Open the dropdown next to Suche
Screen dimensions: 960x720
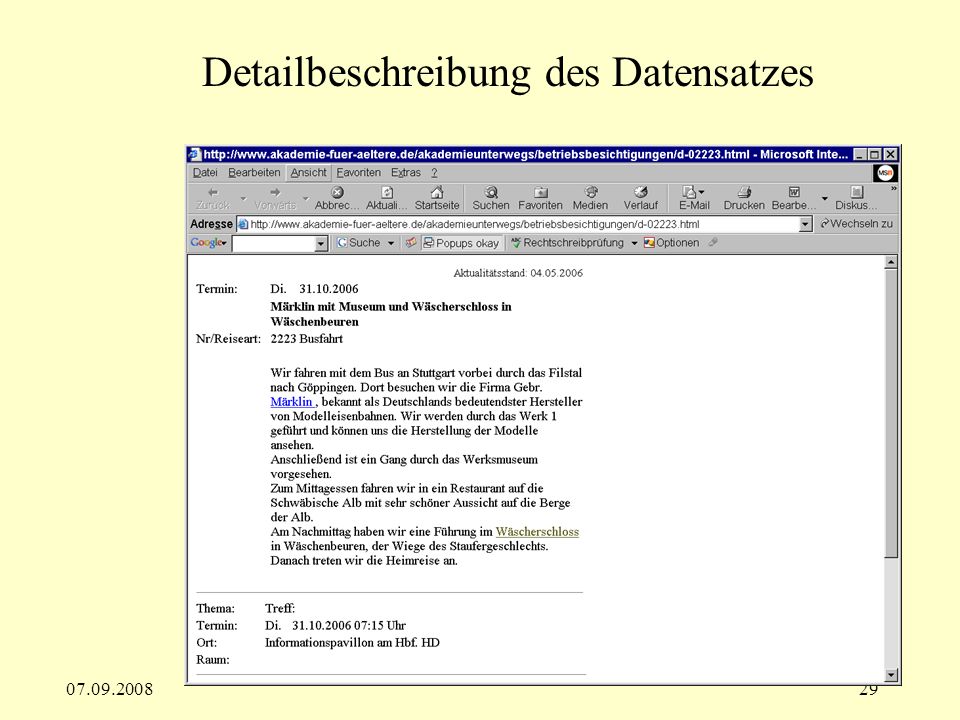(x=391, y=243)
